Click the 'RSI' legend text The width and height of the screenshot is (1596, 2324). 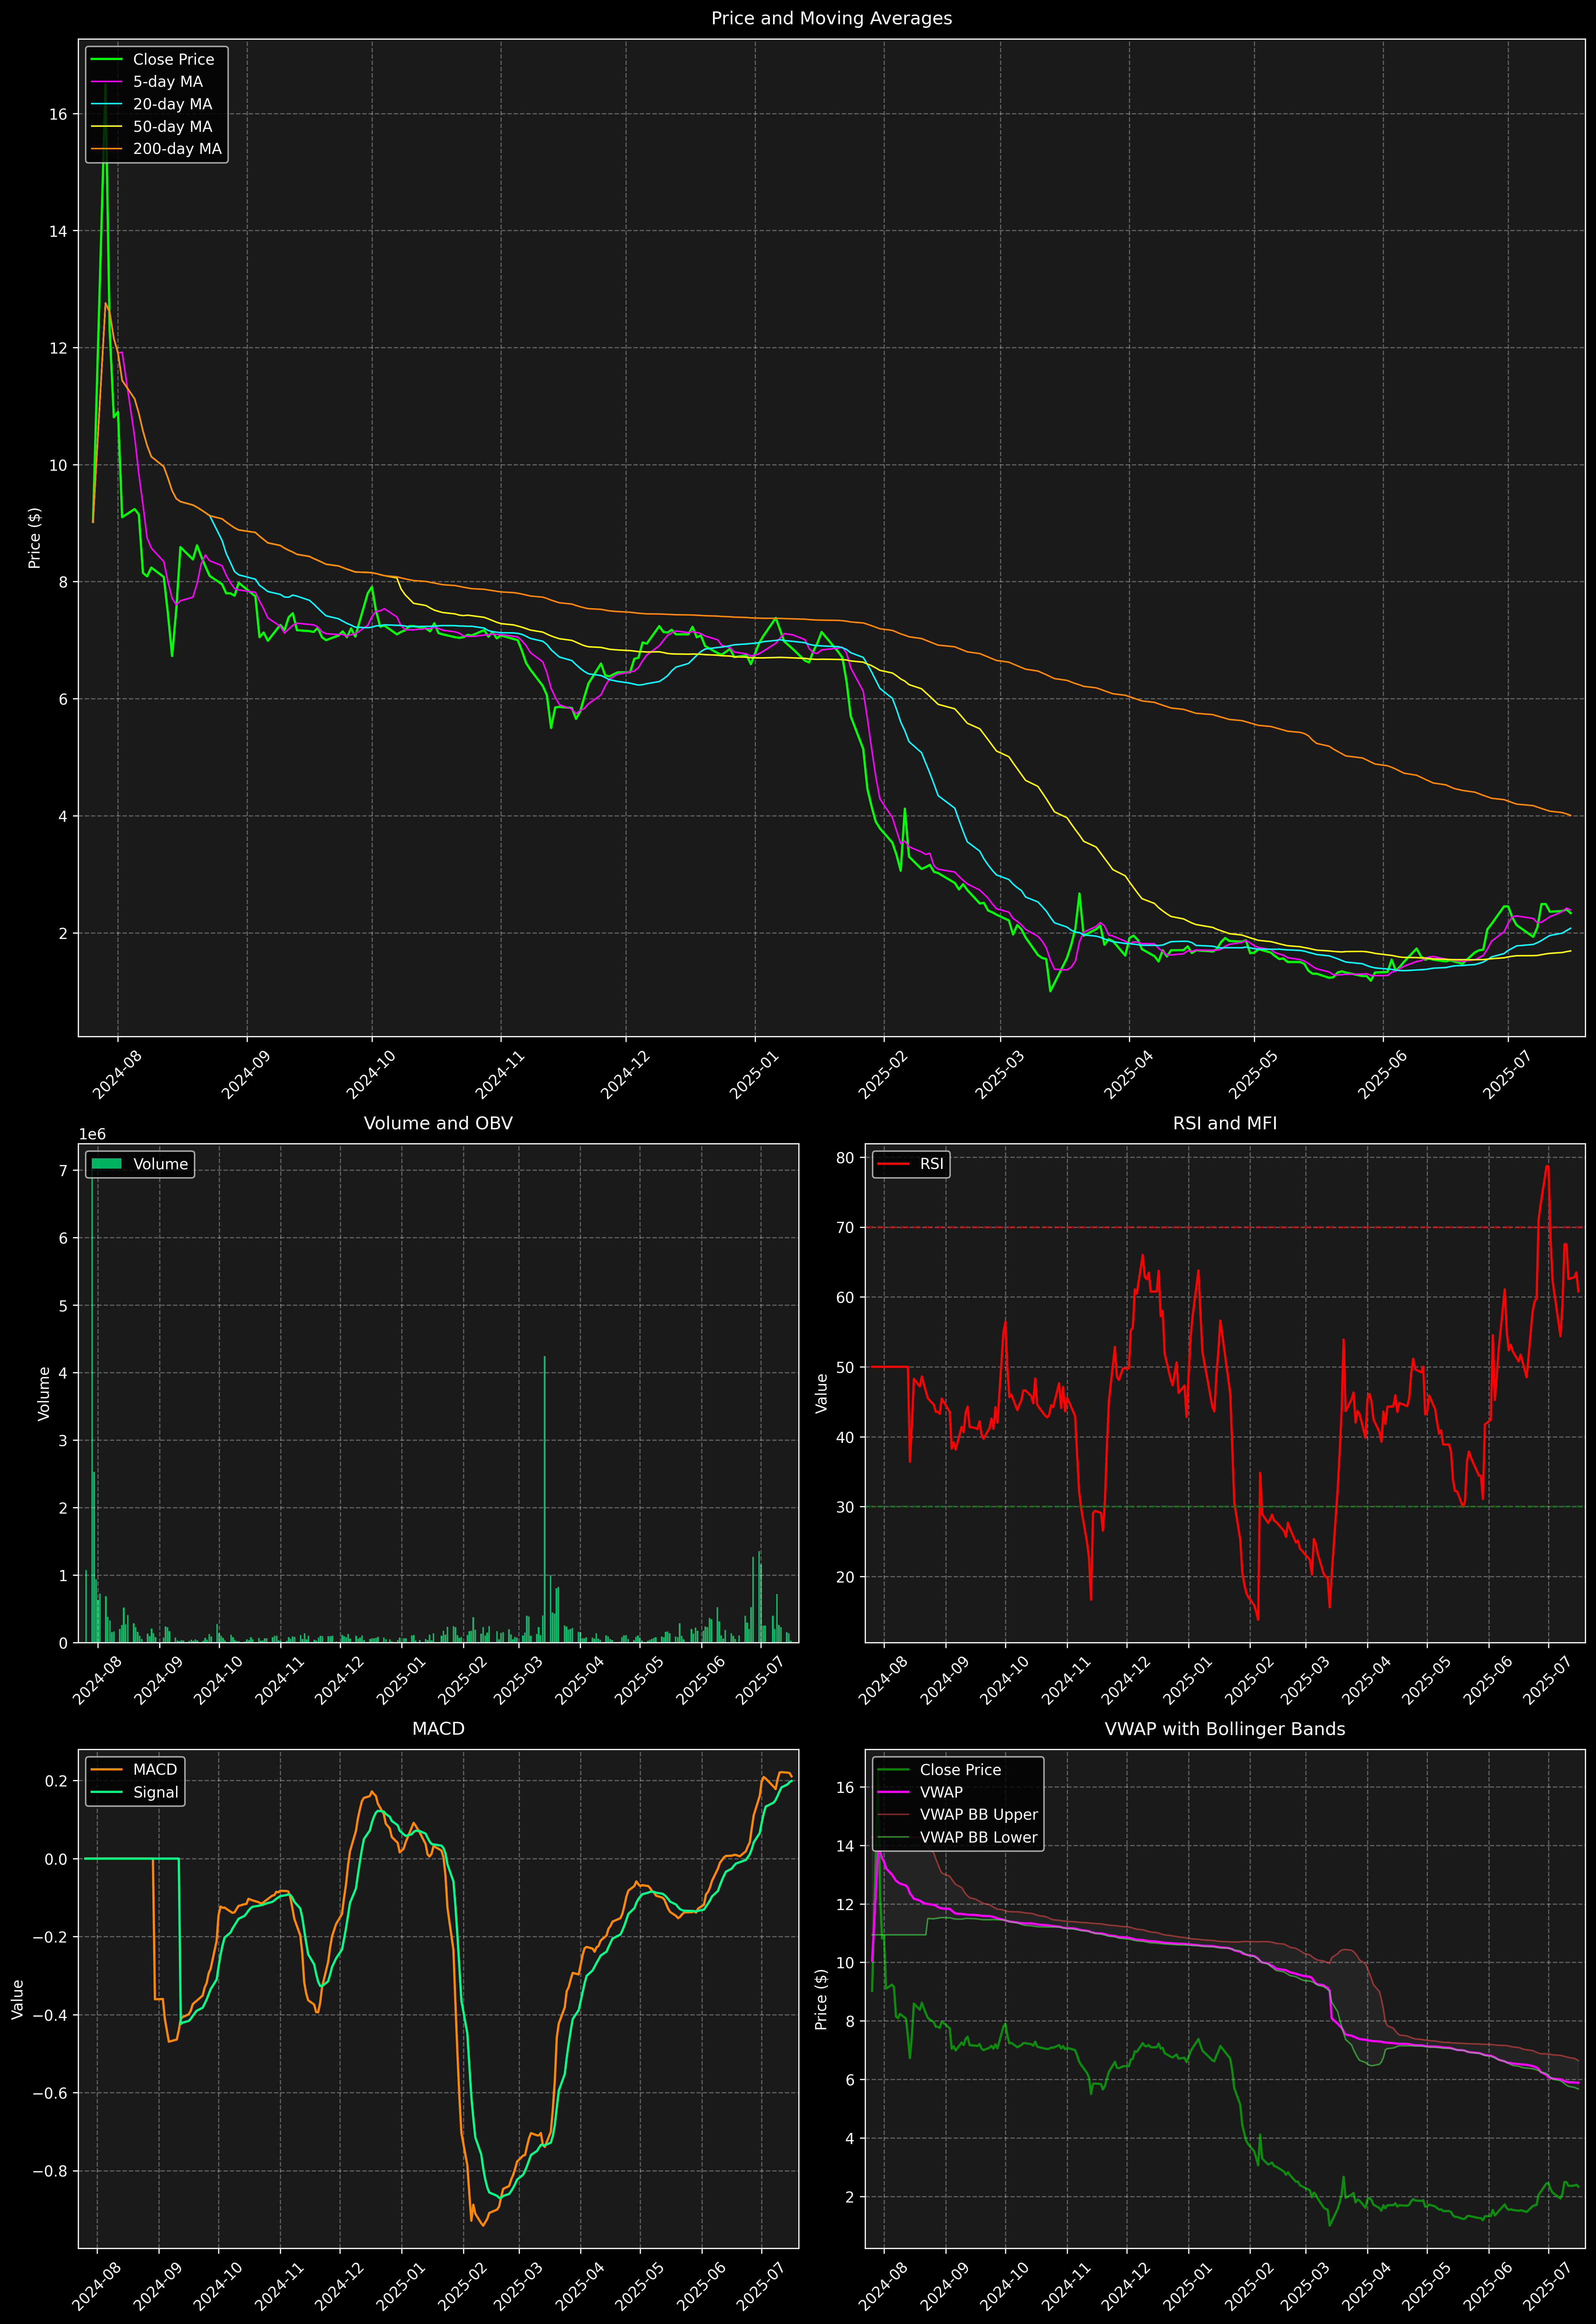pyautogui.click(x=932, y=1164)
